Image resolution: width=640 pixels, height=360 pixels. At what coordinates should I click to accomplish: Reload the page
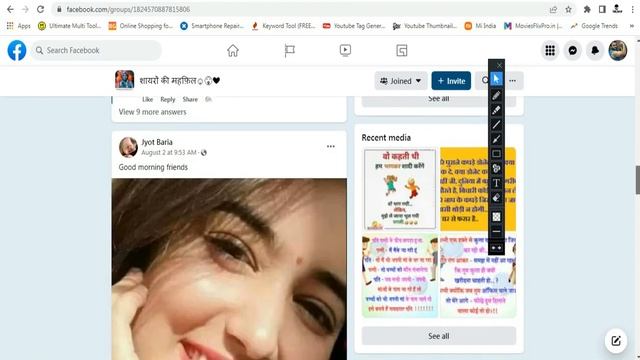click(40, 9)
